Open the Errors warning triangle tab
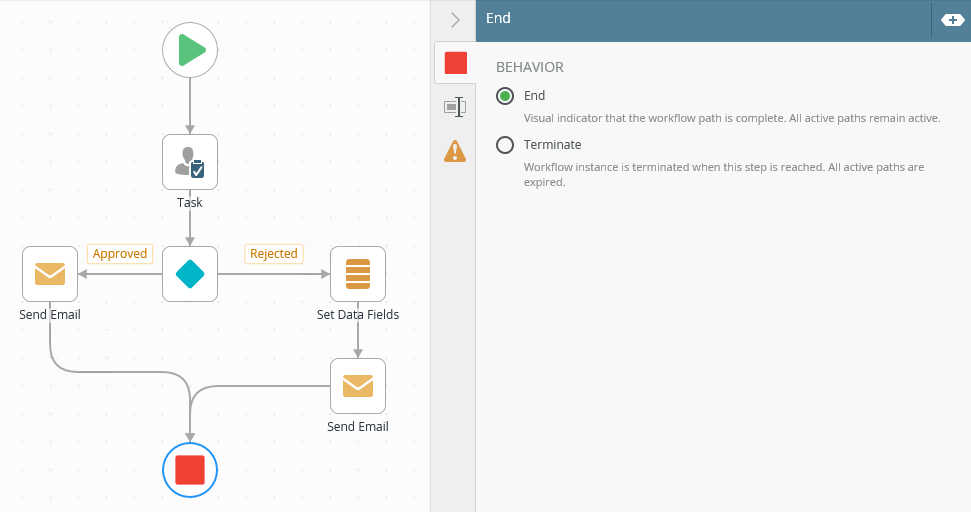971x512 pixels. pyautogui.click(x=455, y=151)
